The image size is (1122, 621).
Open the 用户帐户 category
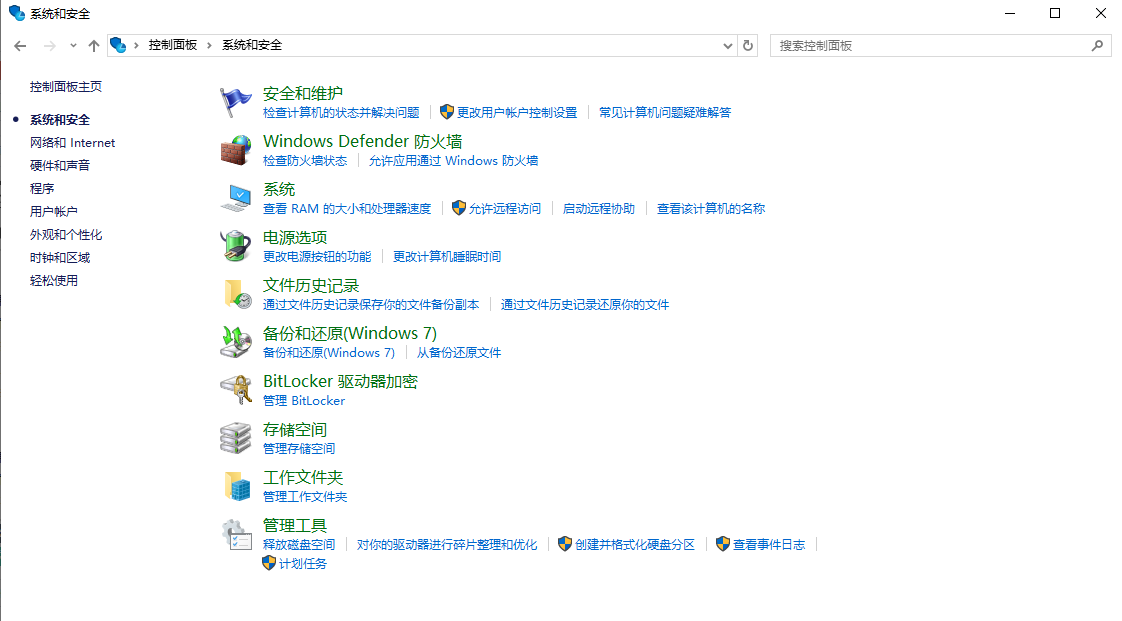[54, 211]
